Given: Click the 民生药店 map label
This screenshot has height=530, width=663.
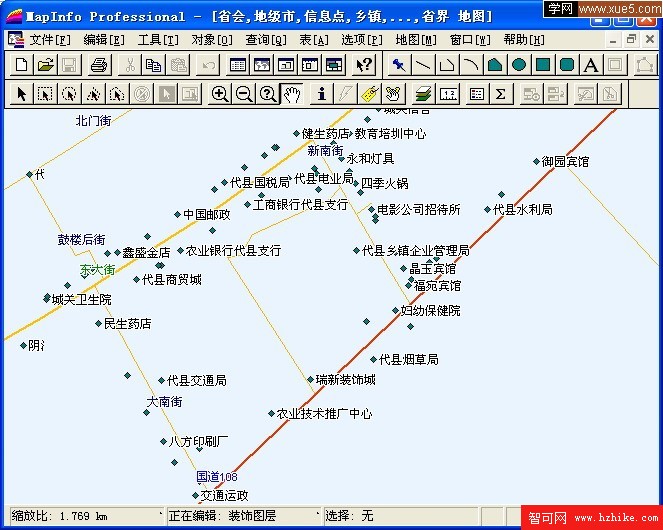Looking at the screenshot, I should [x=128, y=324].
